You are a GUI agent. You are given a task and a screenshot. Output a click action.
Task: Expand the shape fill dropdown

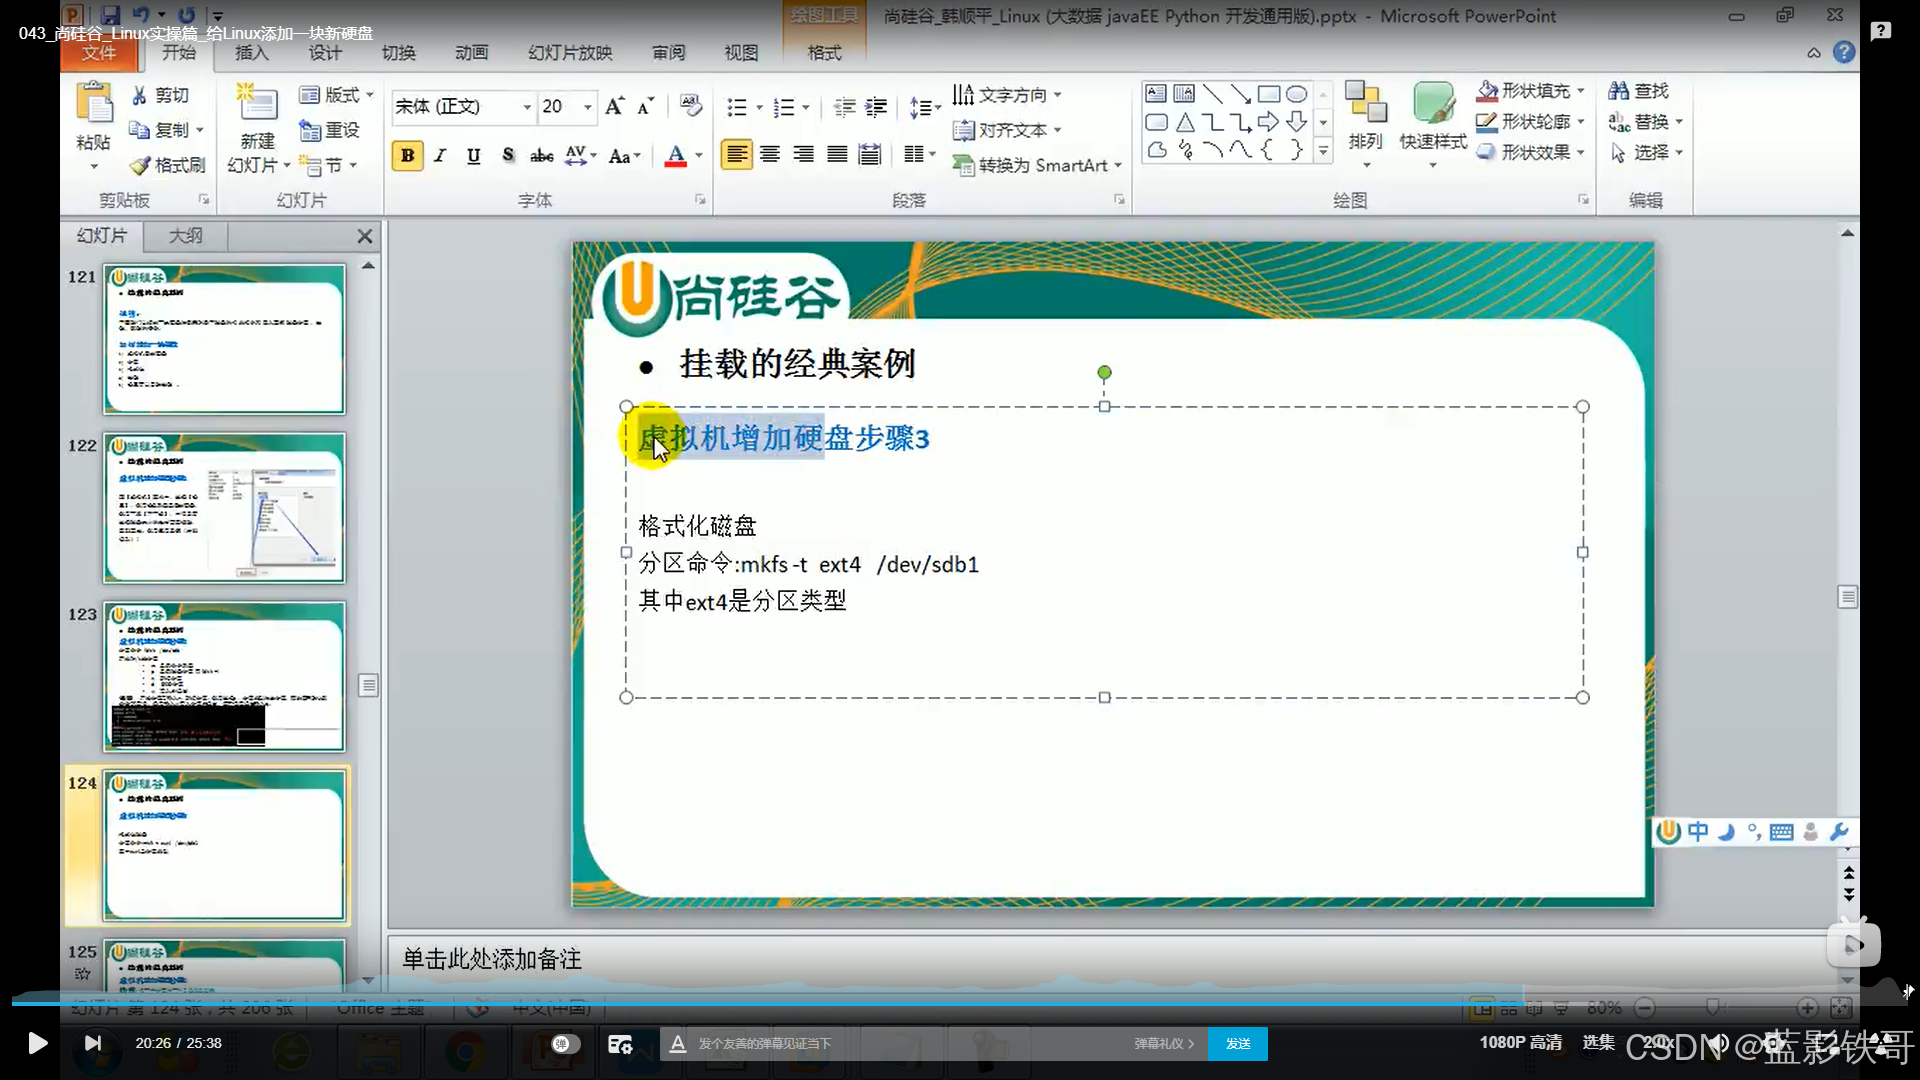[1581, 91]
